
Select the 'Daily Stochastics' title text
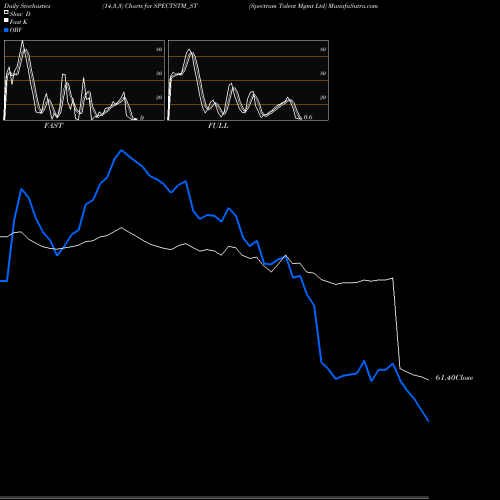(27, 6)
